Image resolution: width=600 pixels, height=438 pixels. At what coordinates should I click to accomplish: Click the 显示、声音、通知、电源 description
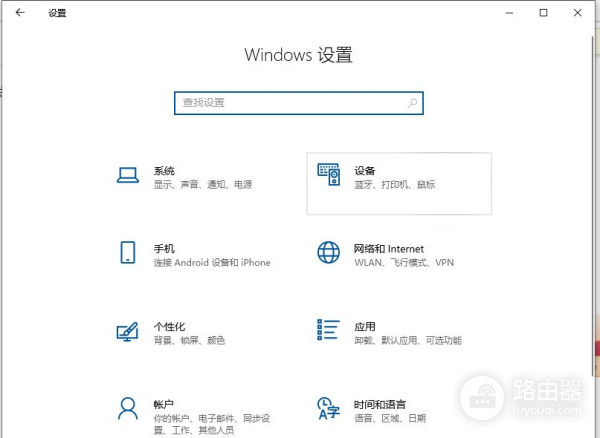click(x=203, y=185)
